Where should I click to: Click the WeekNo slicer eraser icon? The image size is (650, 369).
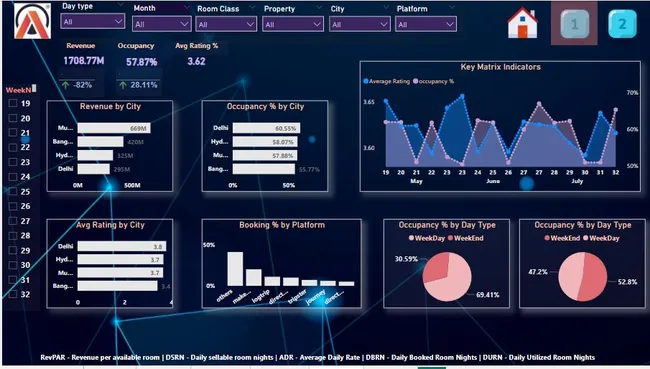point(34,88)
